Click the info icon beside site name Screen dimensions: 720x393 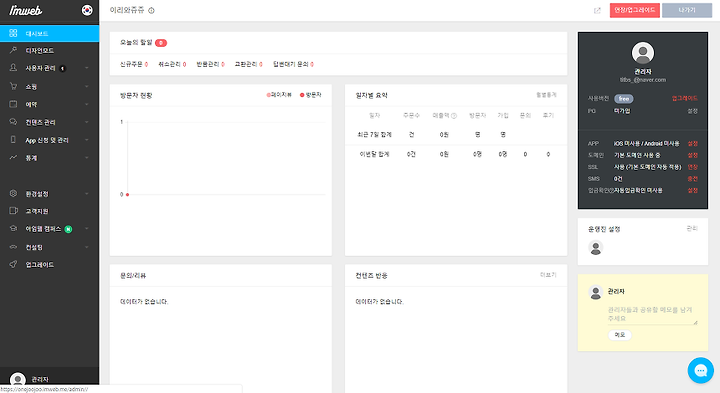coord(152,11)
